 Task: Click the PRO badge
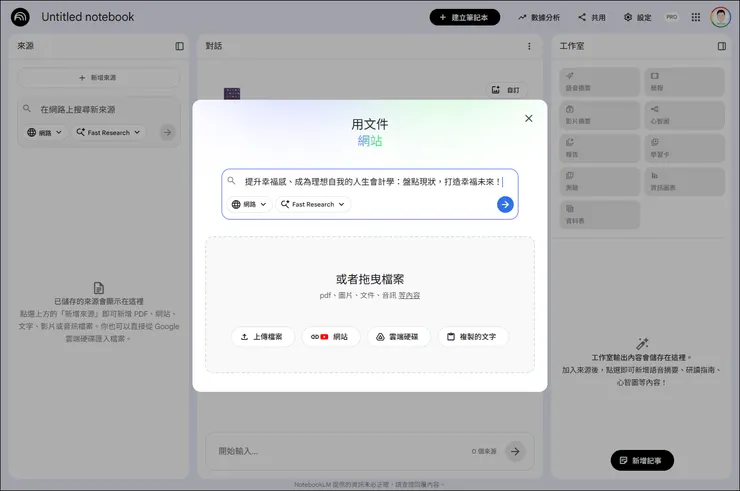click(x=672, y=17)
